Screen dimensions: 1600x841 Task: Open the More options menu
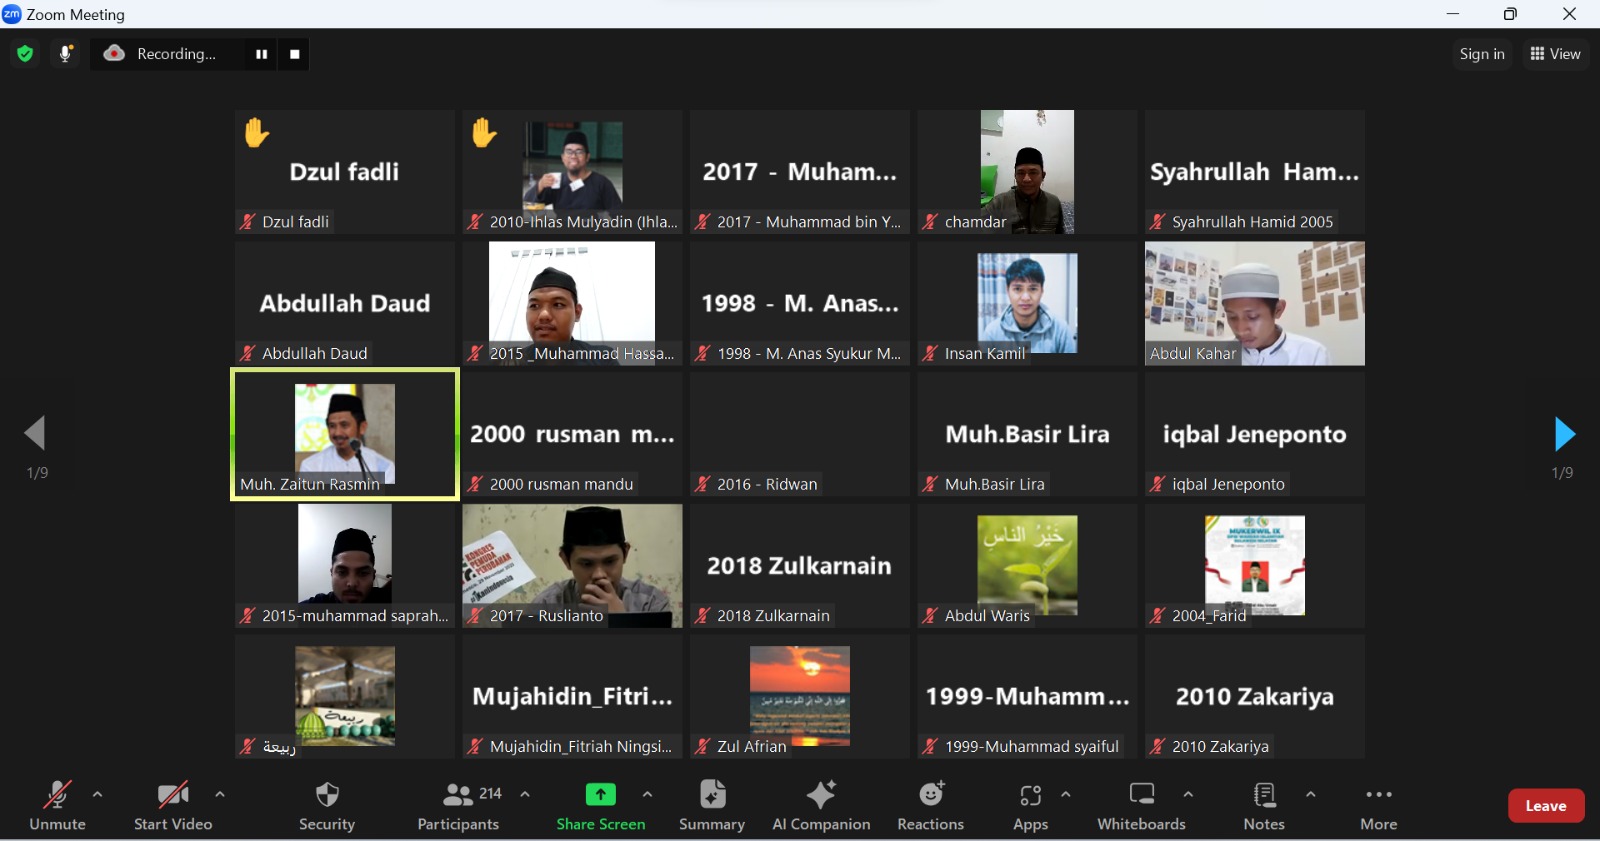pyautogui.click(x=1378, y=796)
